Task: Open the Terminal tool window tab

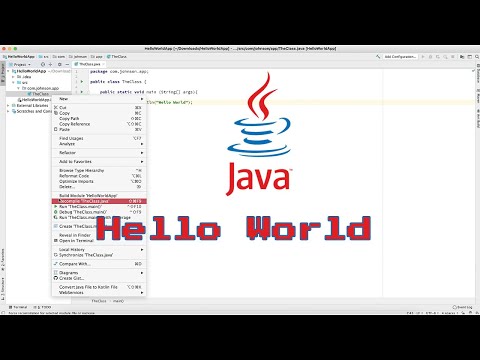Action: pos(18,307)
